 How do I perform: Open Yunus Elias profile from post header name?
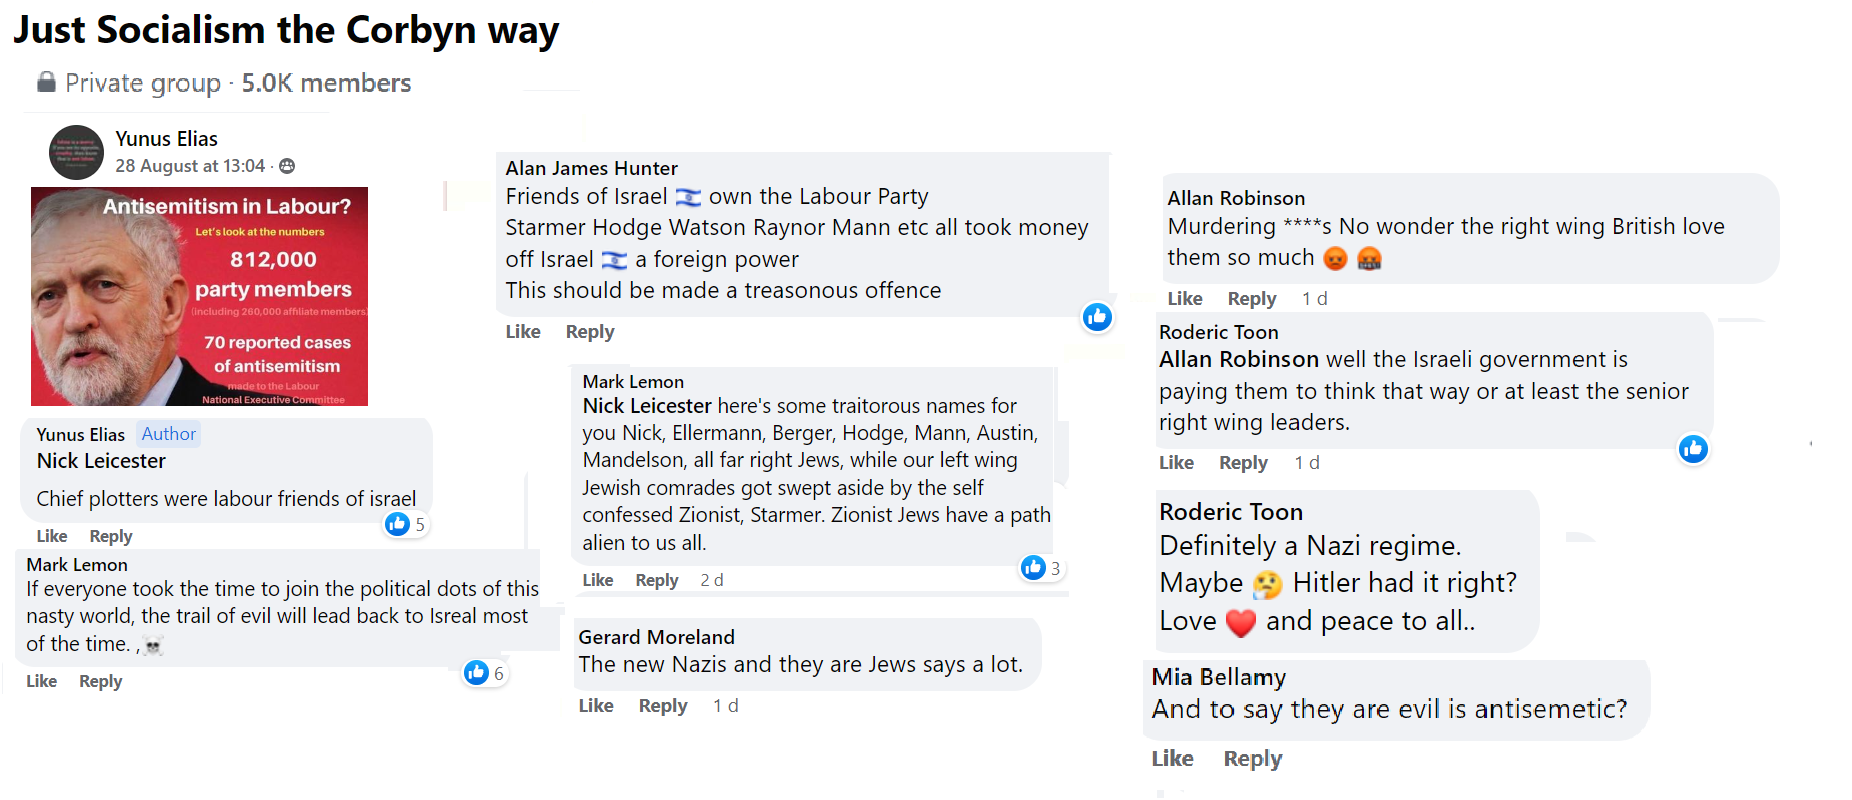(166, 139)
